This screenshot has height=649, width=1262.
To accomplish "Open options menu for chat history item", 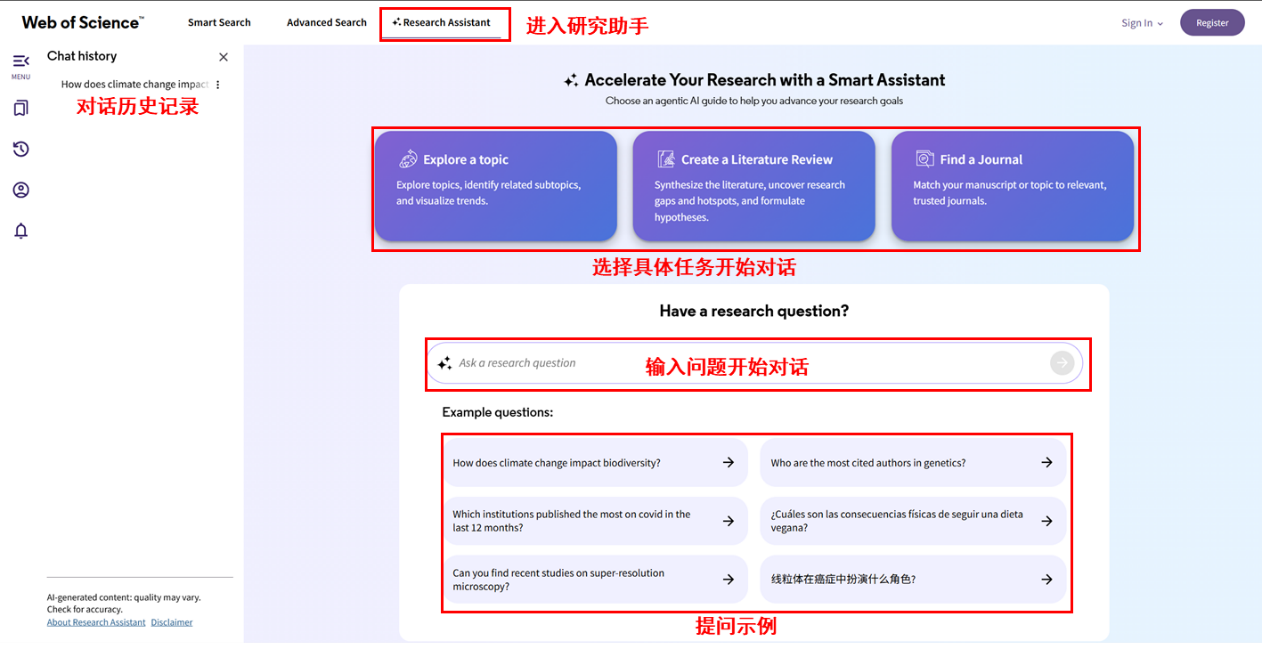I will tap(218, 85).
